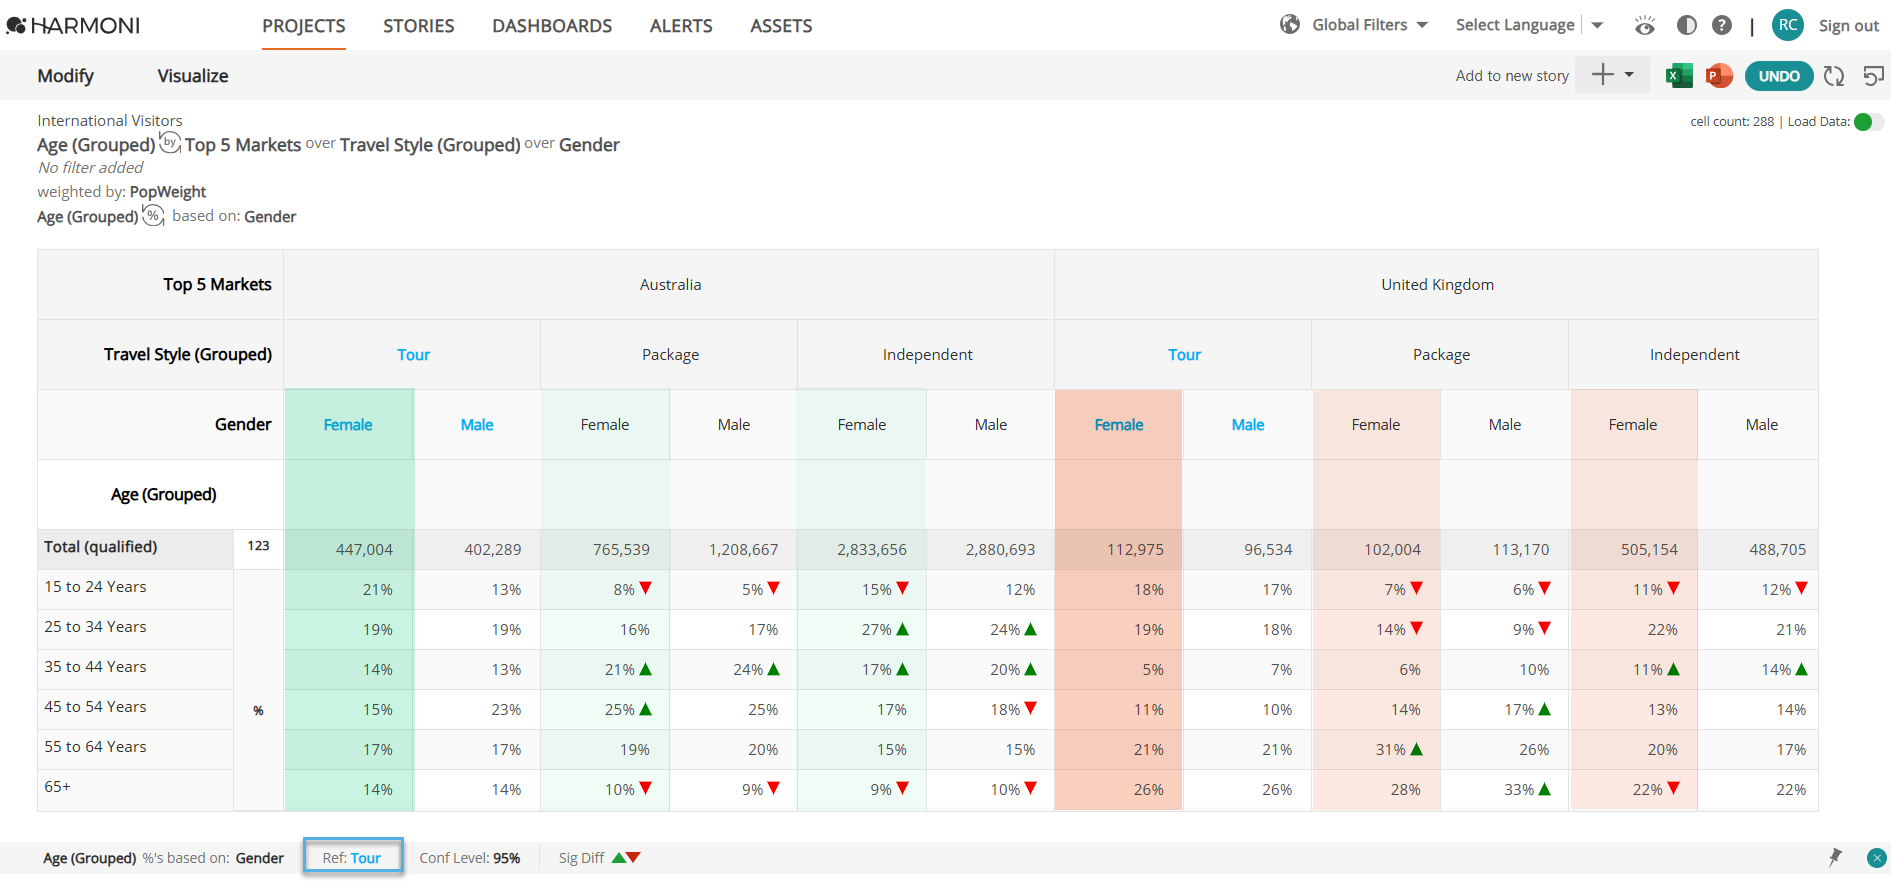Click the UNDO button
This screenshot has height=881, width=1891.
tap(1779, 76)
